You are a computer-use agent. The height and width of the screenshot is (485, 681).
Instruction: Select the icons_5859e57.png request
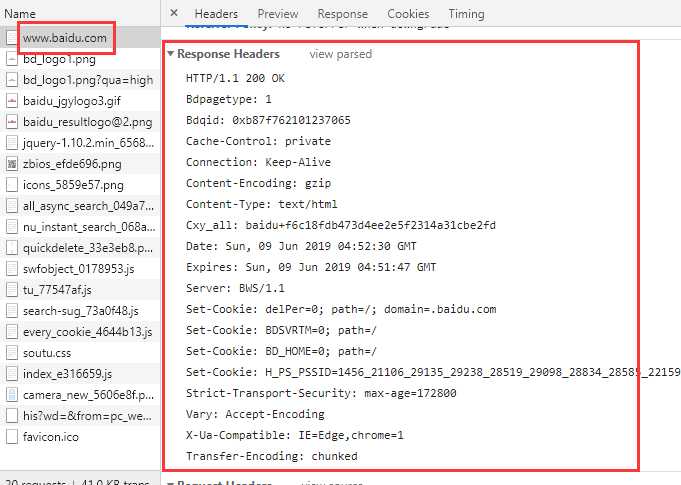(73, 185)
